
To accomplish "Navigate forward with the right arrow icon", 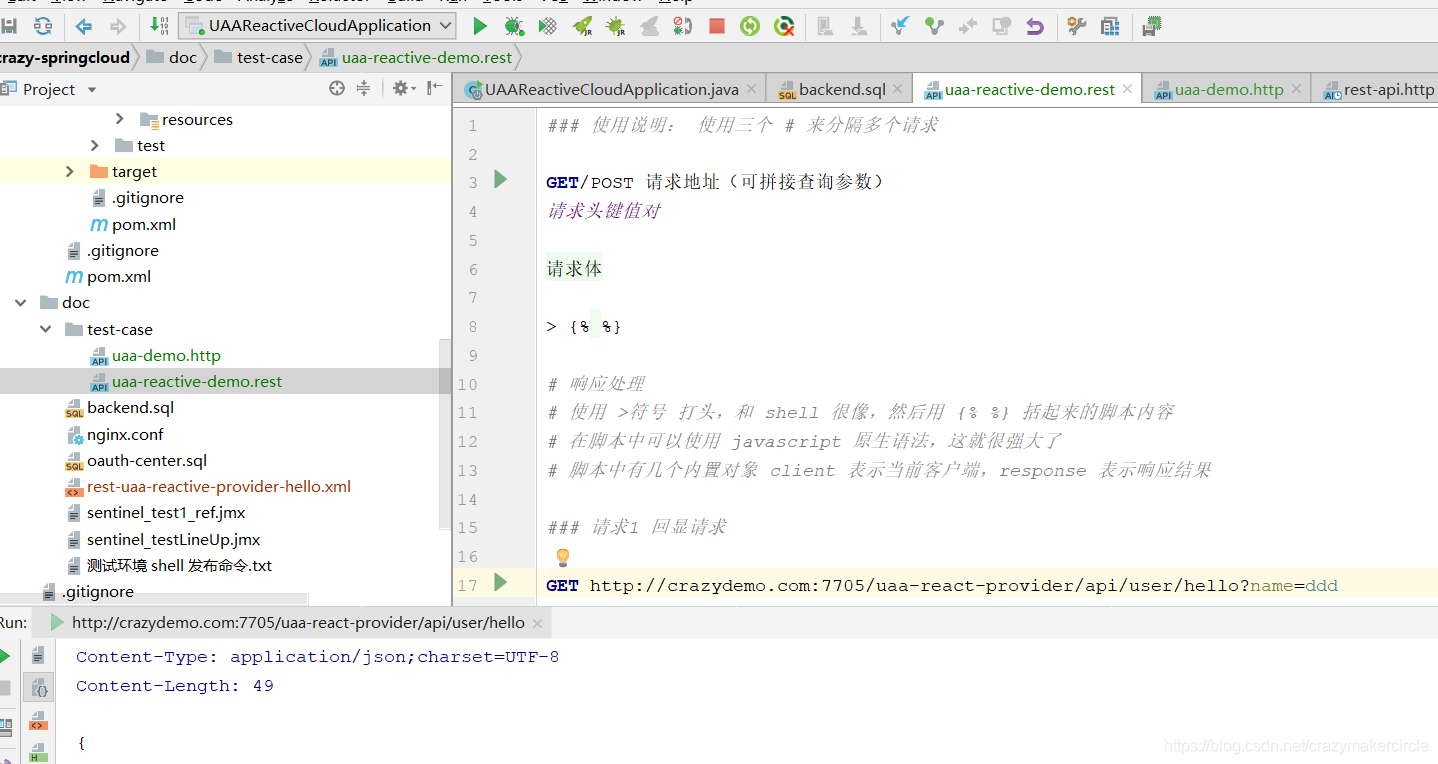I will (x=118, y=26).
